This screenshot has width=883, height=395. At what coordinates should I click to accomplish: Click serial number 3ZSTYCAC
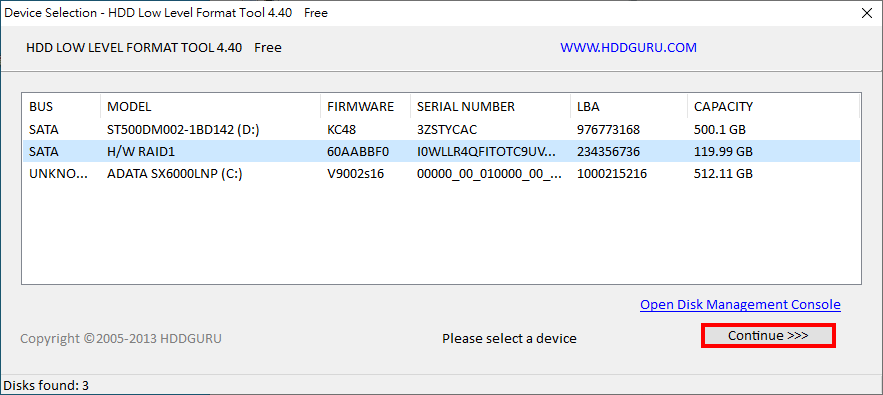tap(447, 130)
